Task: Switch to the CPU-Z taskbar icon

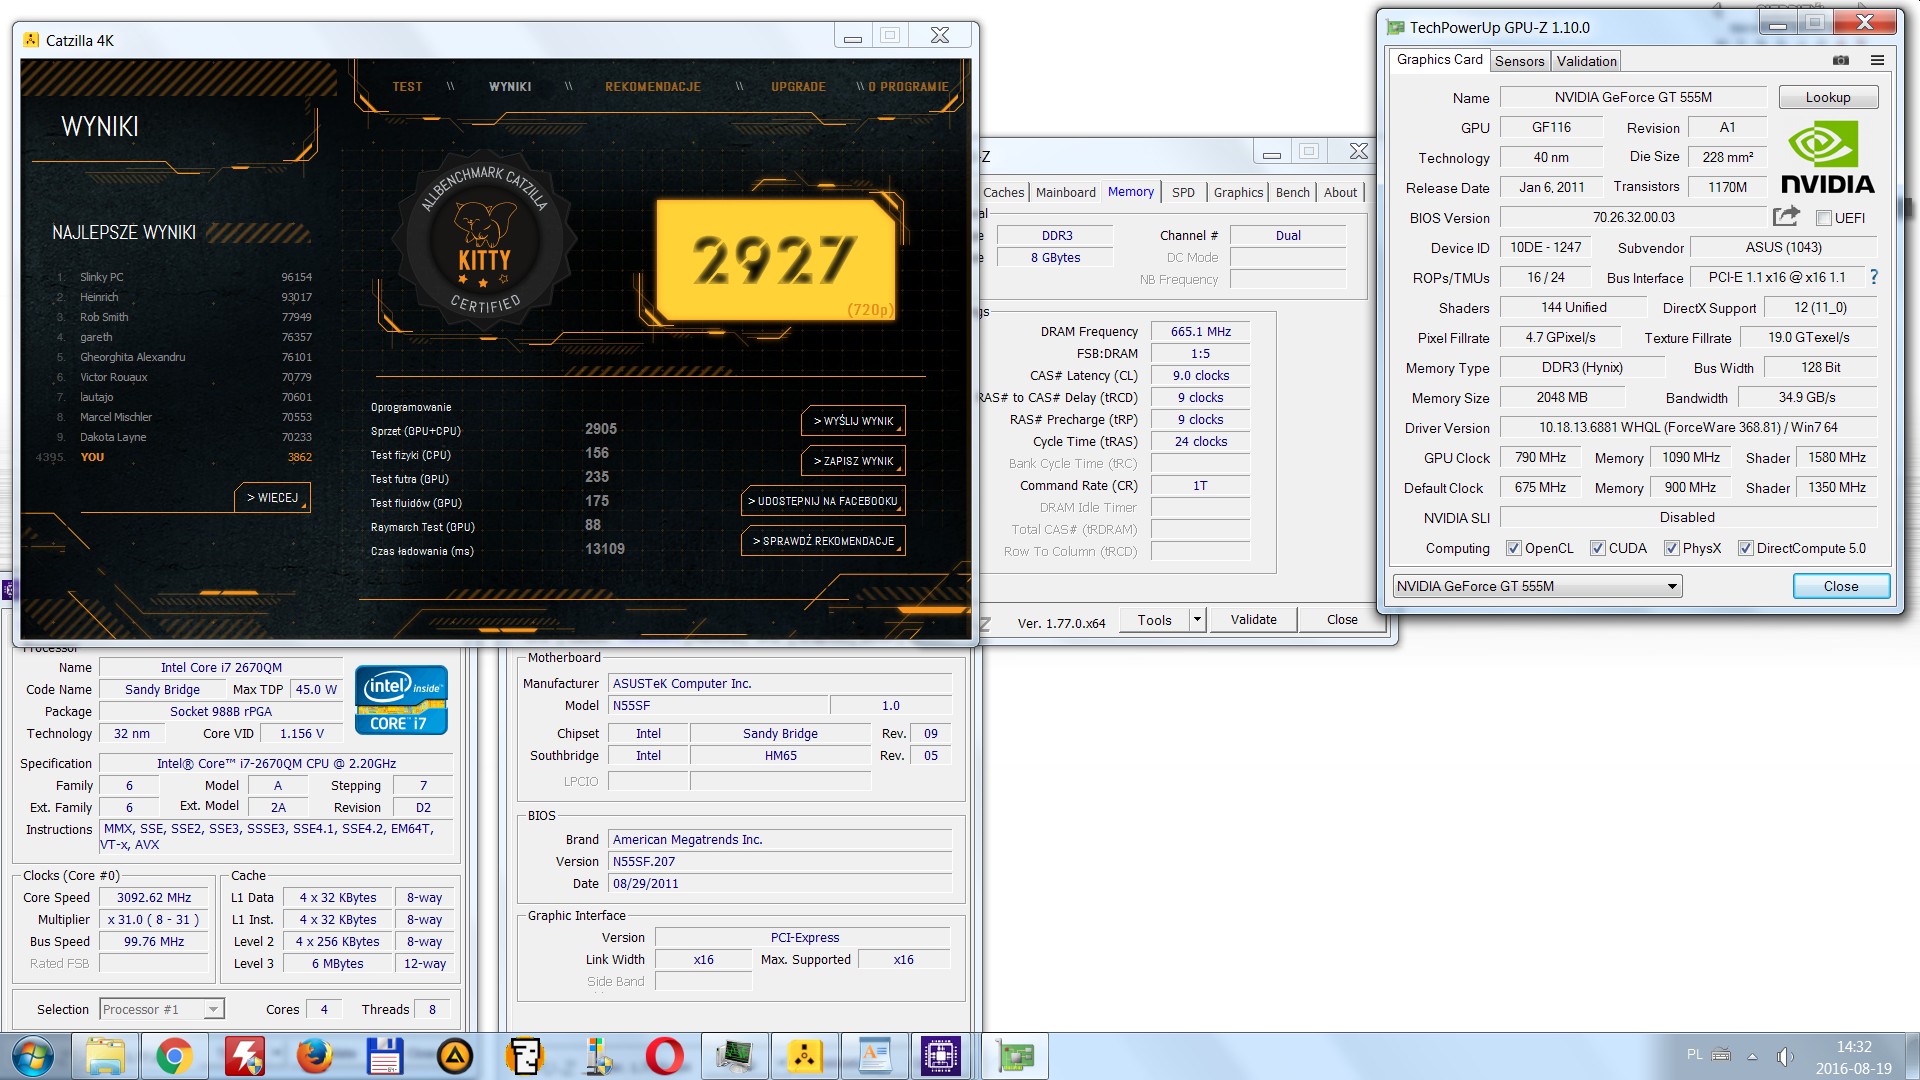Action: point(941,1057)
